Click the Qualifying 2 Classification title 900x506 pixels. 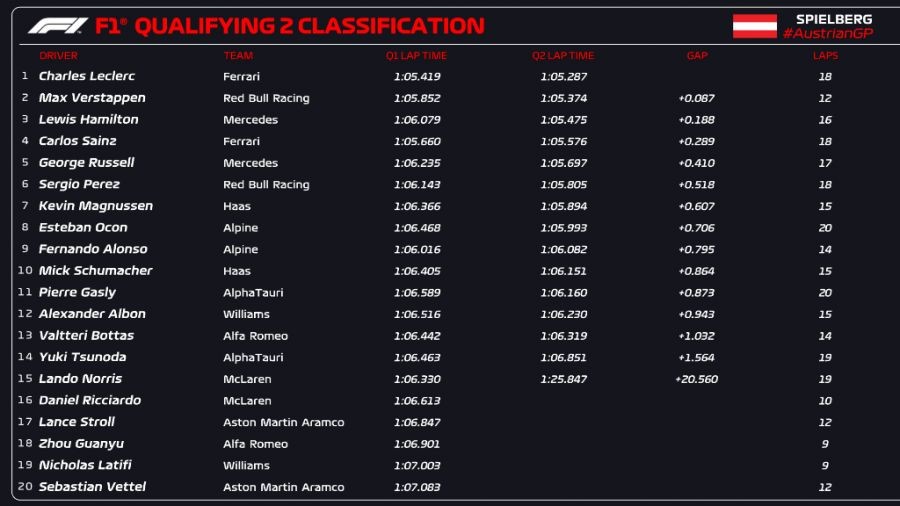[309, 26]
